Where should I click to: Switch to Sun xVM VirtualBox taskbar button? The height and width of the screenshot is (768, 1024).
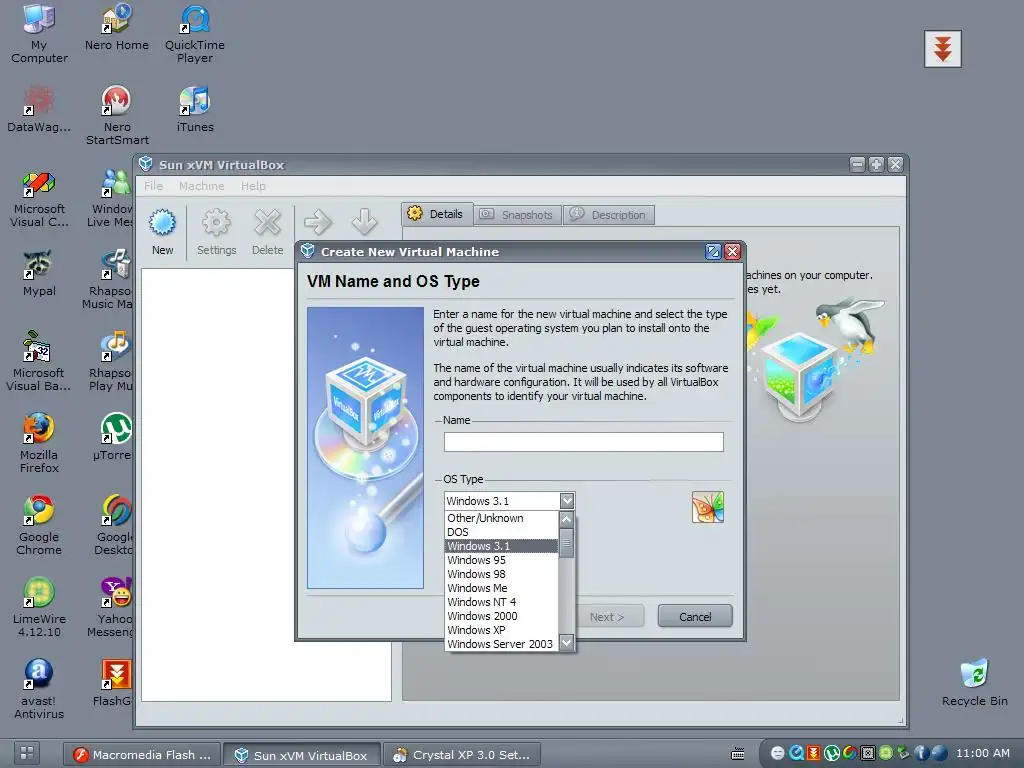301,755
